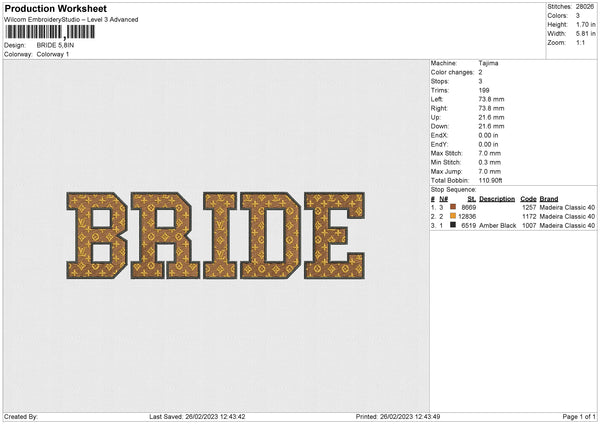Click 'Wilcom EmbroideryStudio – Level 3 Advanced' text
The height and width of the screenshot is (424, 600).
tap(71, 20)
